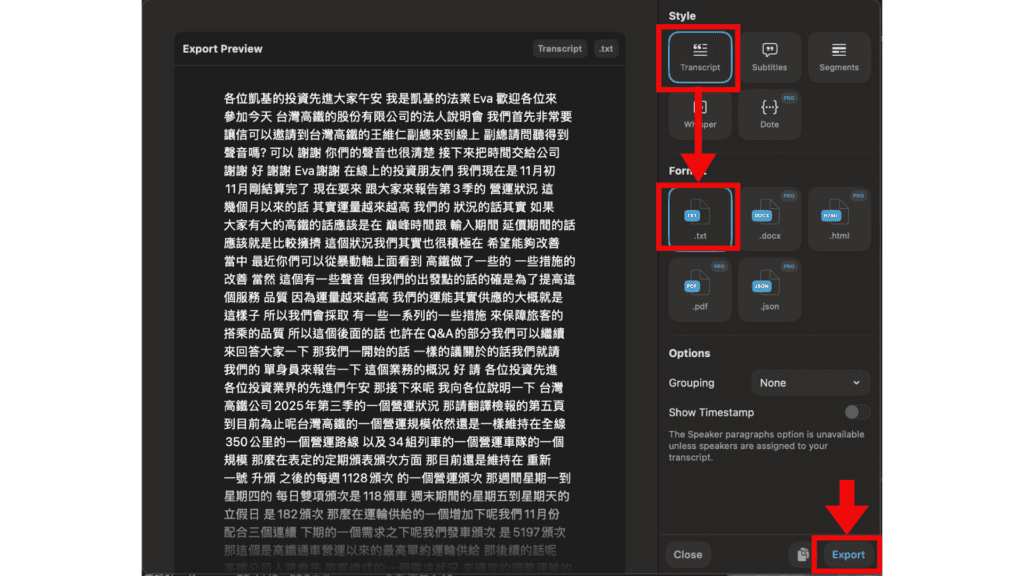Image resolution: width=1024 pixels, height=576 pixels.
Task: Enable the Show Timestamp switch
Action: click(x=855, y=412)
